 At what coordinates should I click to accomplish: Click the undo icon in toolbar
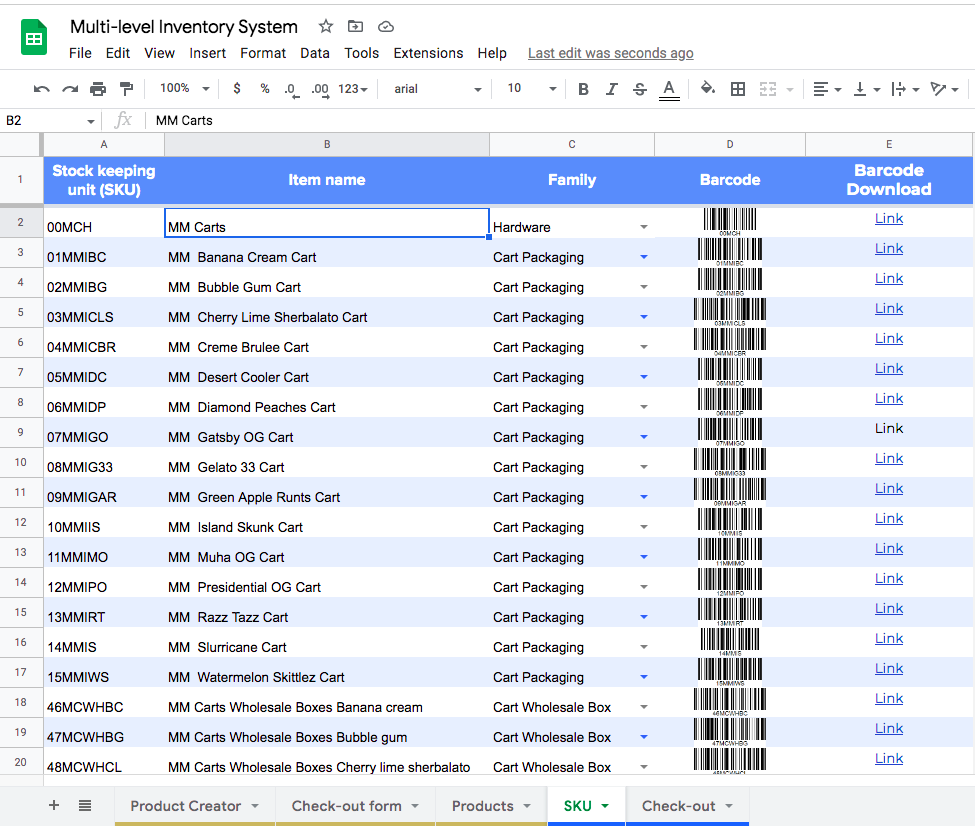click(41, 89)
